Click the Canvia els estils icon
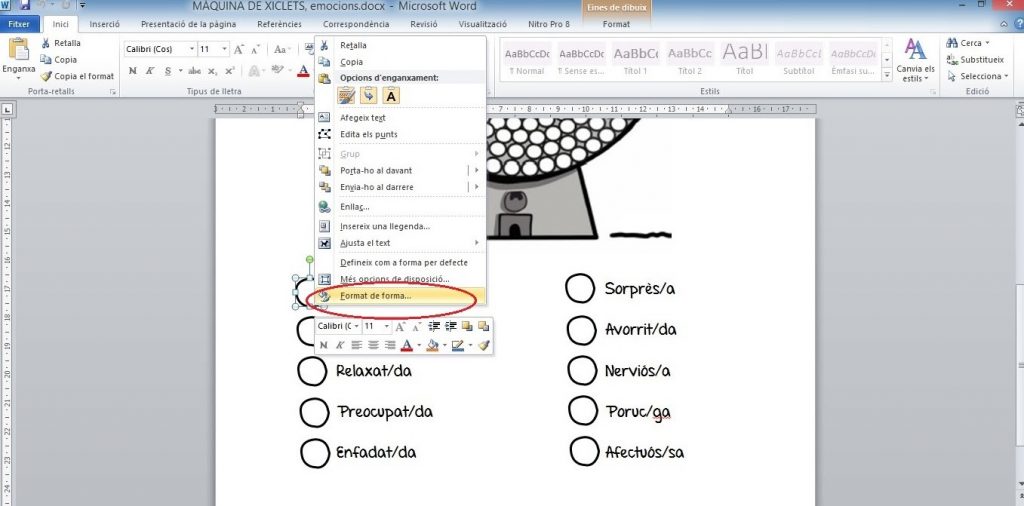 click(915, 60)
